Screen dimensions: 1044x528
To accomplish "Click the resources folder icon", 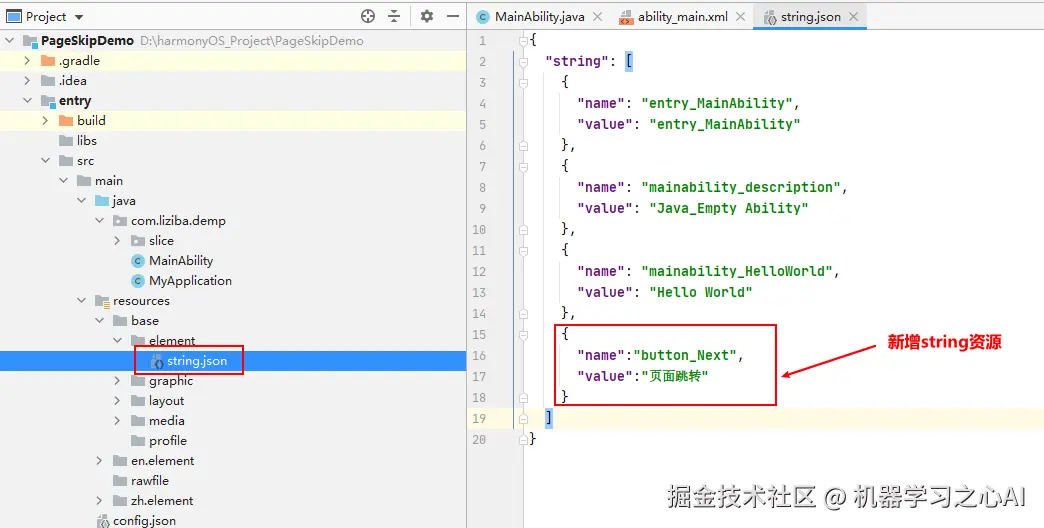I will click(x=102, y=301).
